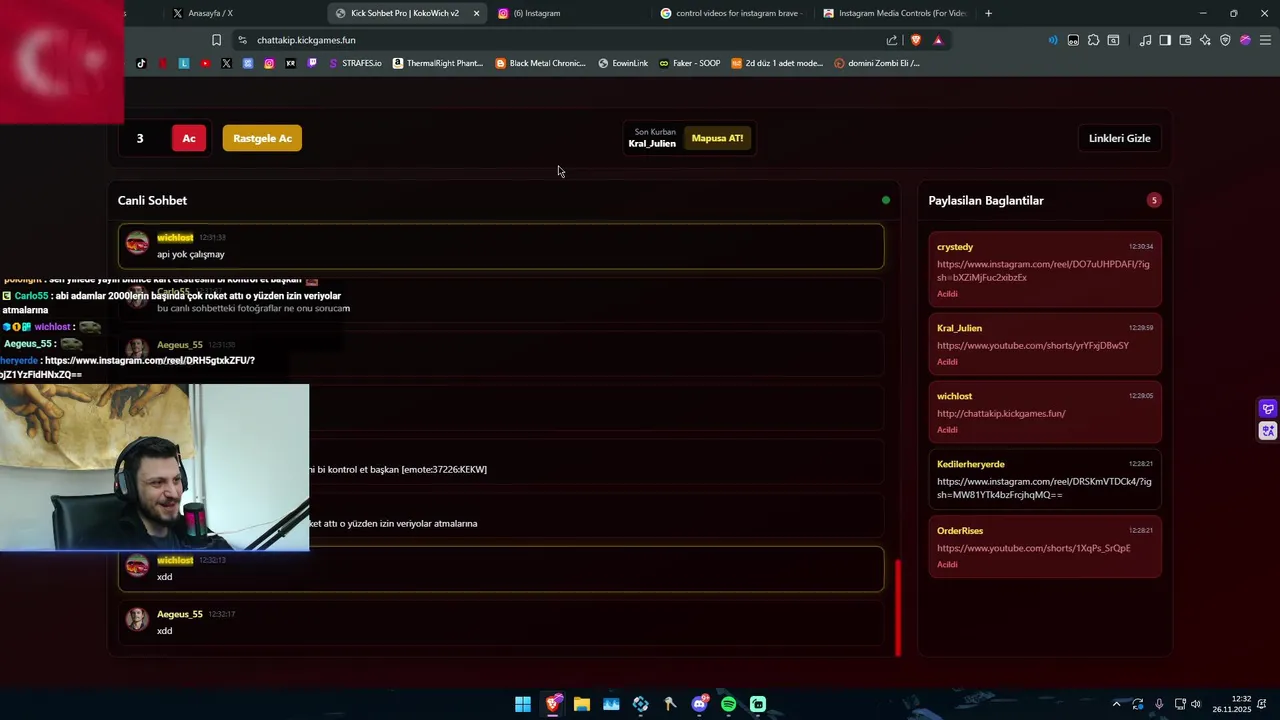The width and height of the screenshot is (1280, 720).
Task: Open a new browser tab
Action: [988, 13]
